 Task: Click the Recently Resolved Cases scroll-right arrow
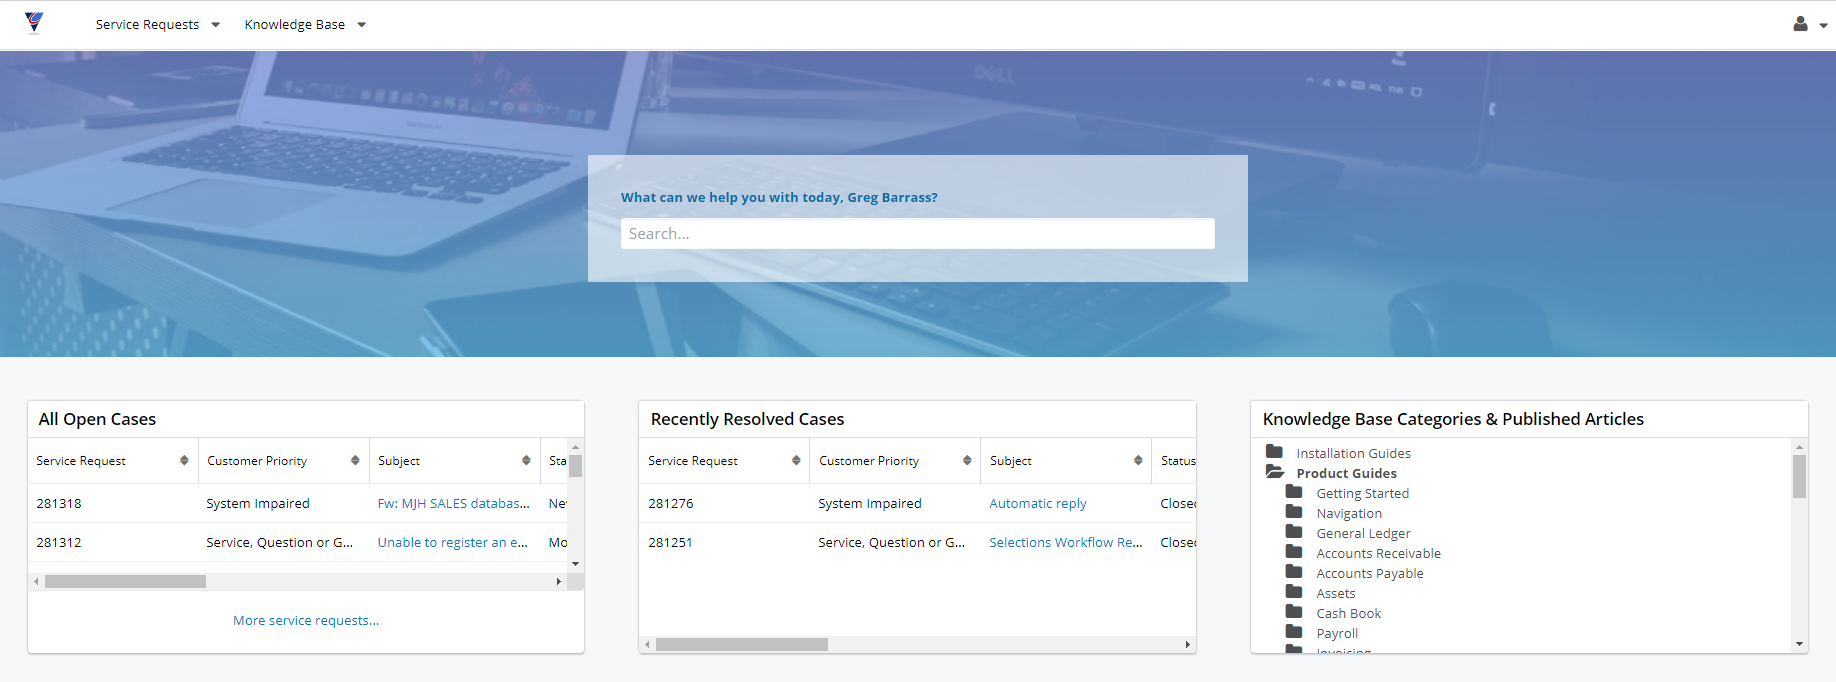coord(1188,645)
